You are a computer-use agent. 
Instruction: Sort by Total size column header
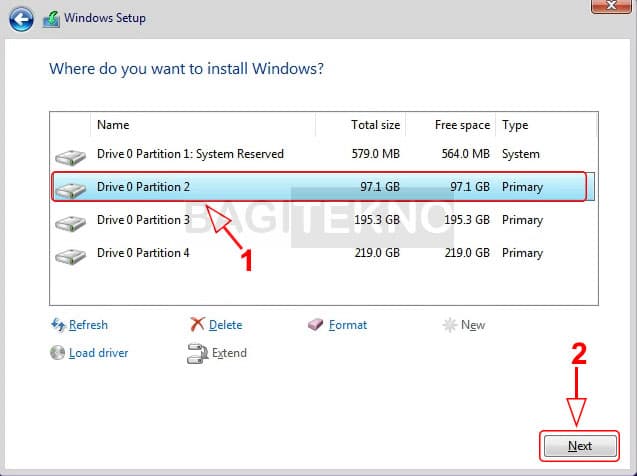360,125
